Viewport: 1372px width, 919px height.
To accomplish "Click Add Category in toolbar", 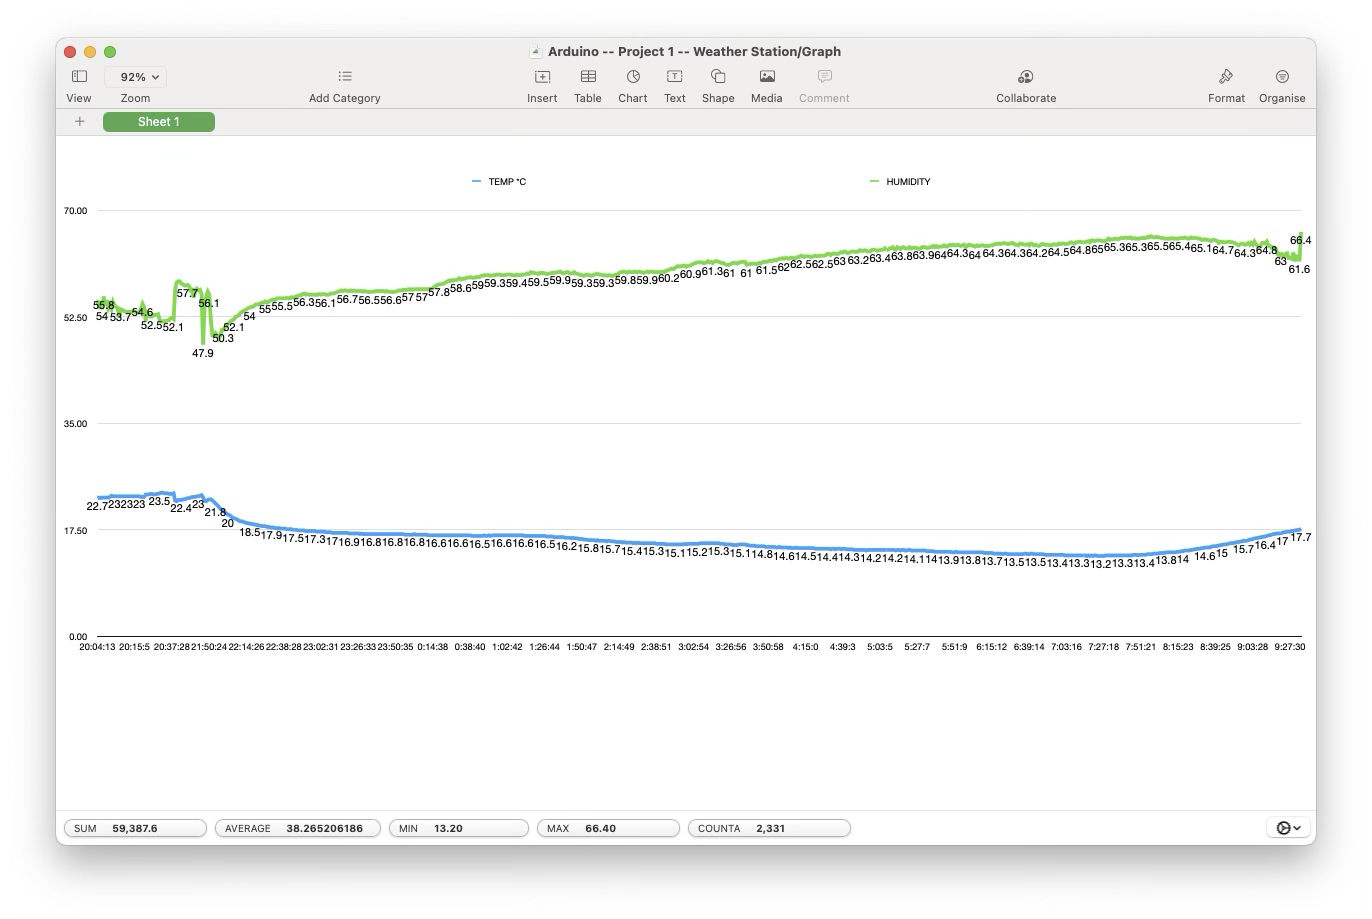I will point(345,77).
